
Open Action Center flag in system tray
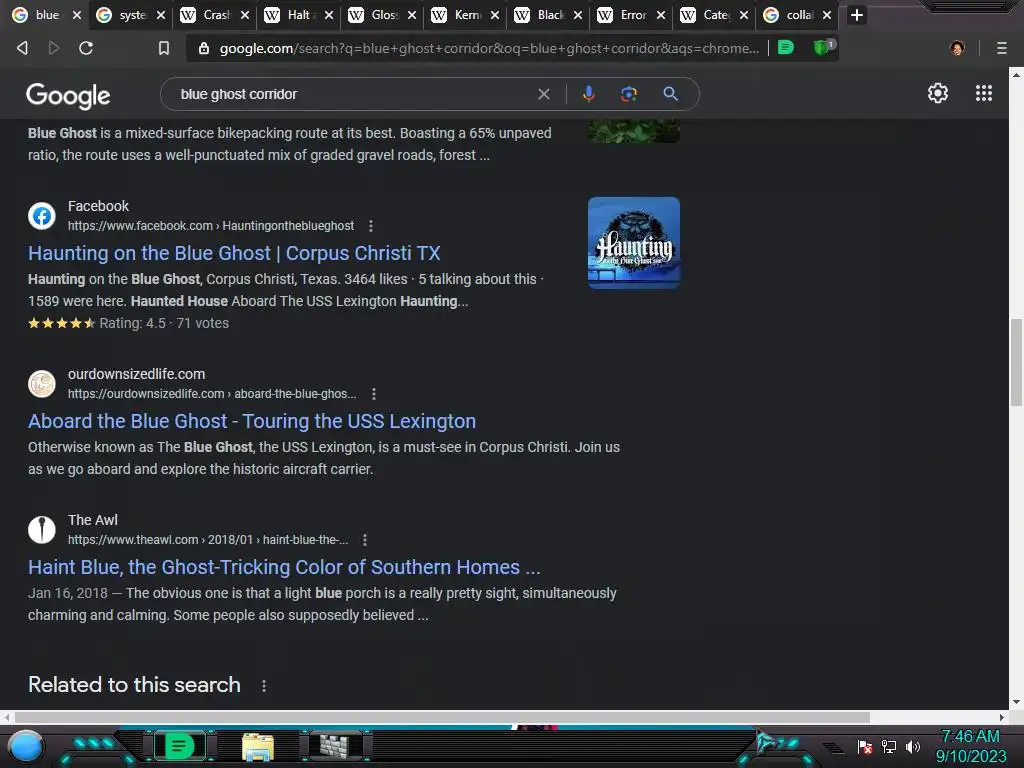point(865,746)
